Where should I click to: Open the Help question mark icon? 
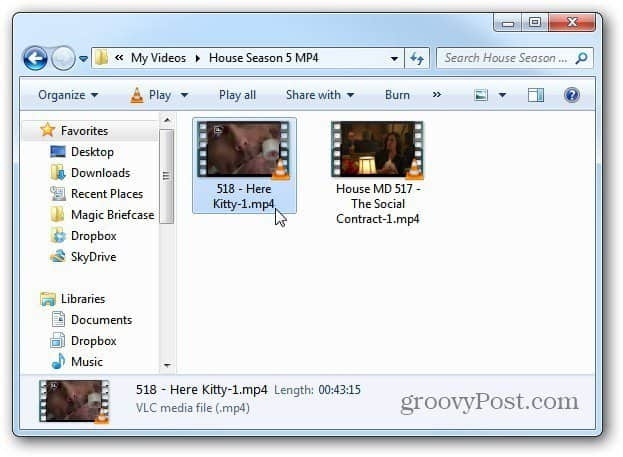point(571,95)
